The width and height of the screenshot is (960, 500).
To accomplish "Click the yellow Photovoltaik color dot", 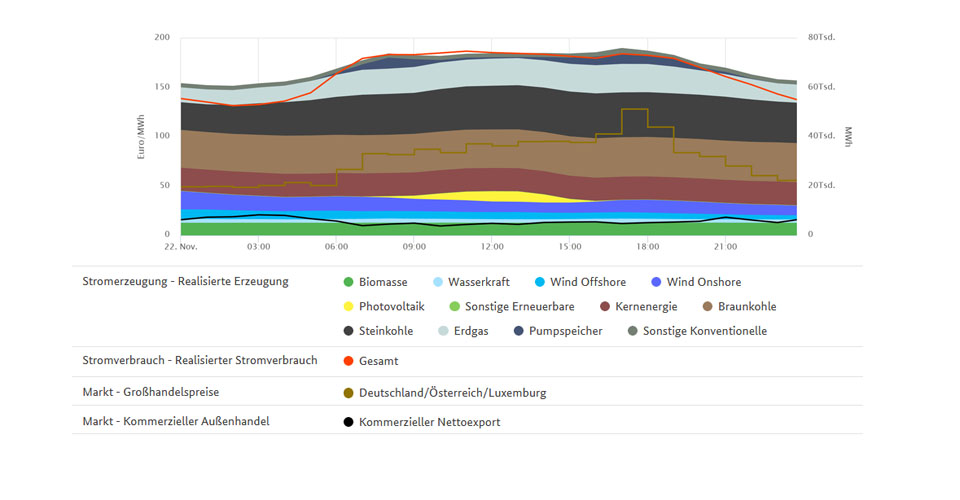I will [348, 307].
